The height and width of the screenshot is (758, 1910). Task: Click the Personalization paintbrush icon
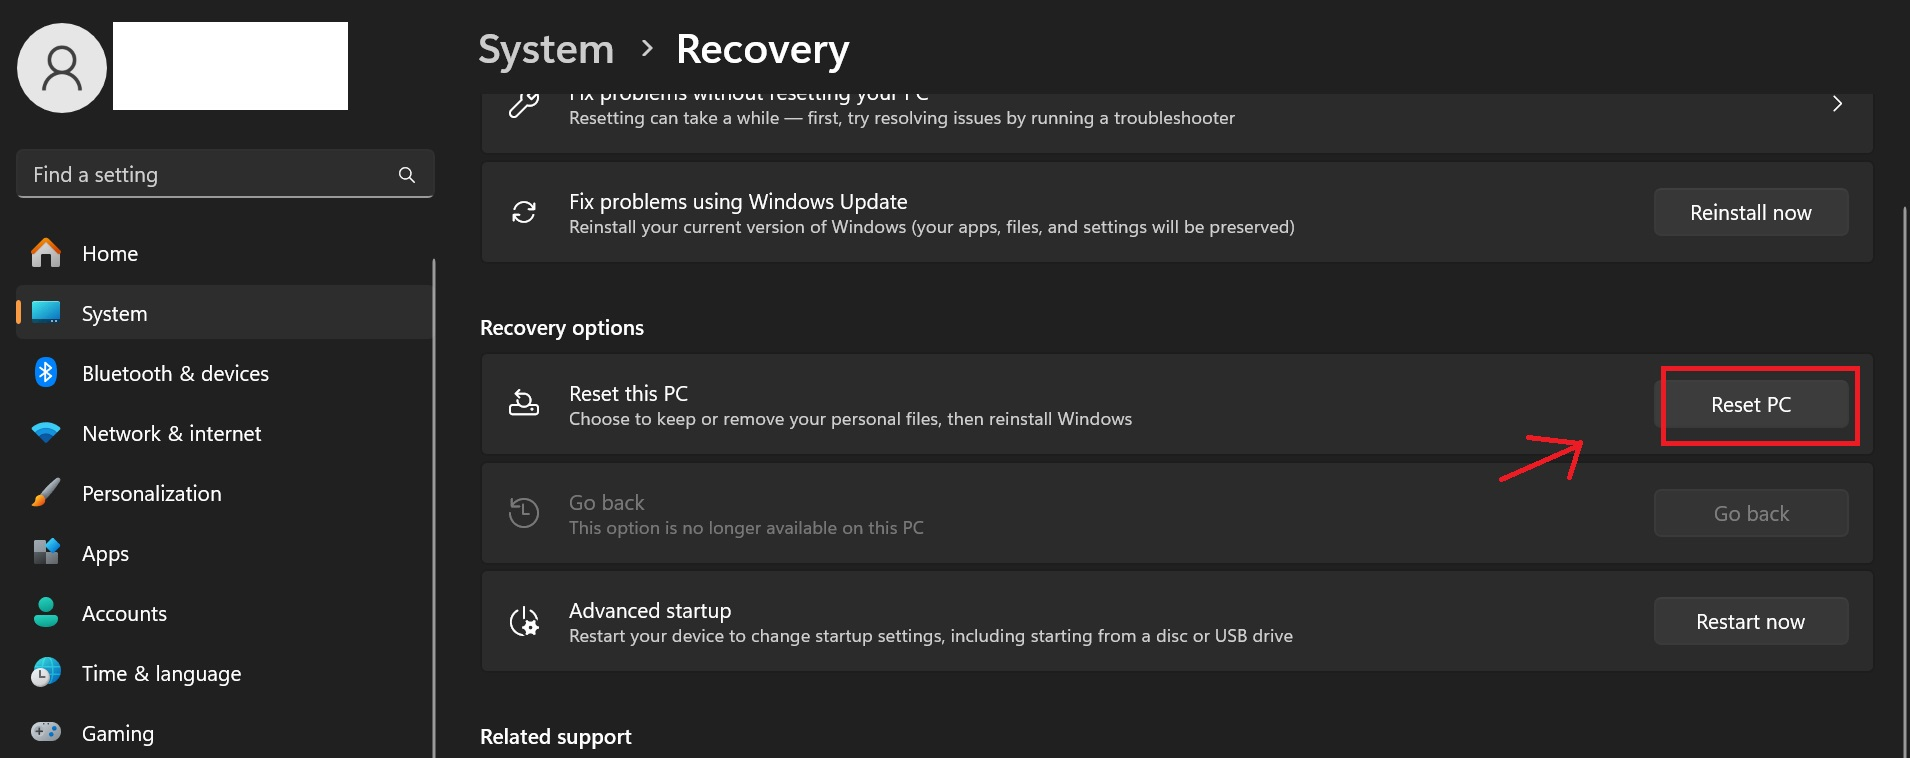tap(46, 493)
